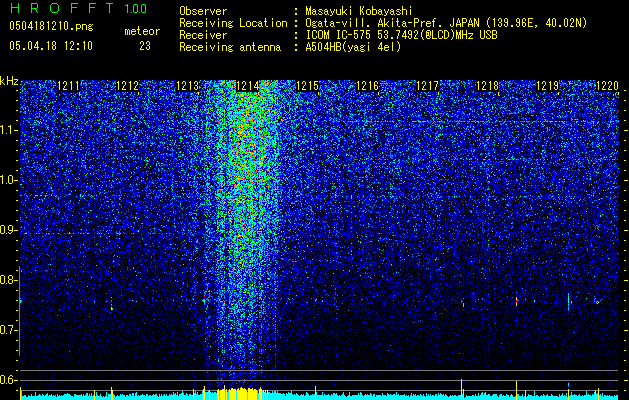This screenshot has width=629, height=400.
Task: Click observer name Masayuki Kobayashi
Action: 359,11
